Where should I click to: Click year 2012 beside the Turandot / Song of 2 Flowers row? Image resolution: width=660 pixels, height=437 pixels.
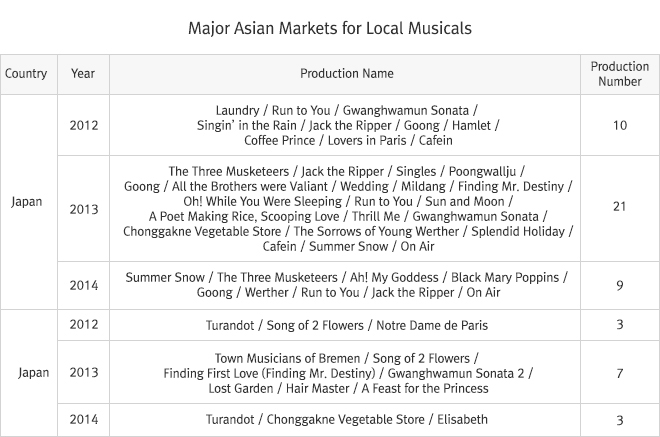(84, 325)
